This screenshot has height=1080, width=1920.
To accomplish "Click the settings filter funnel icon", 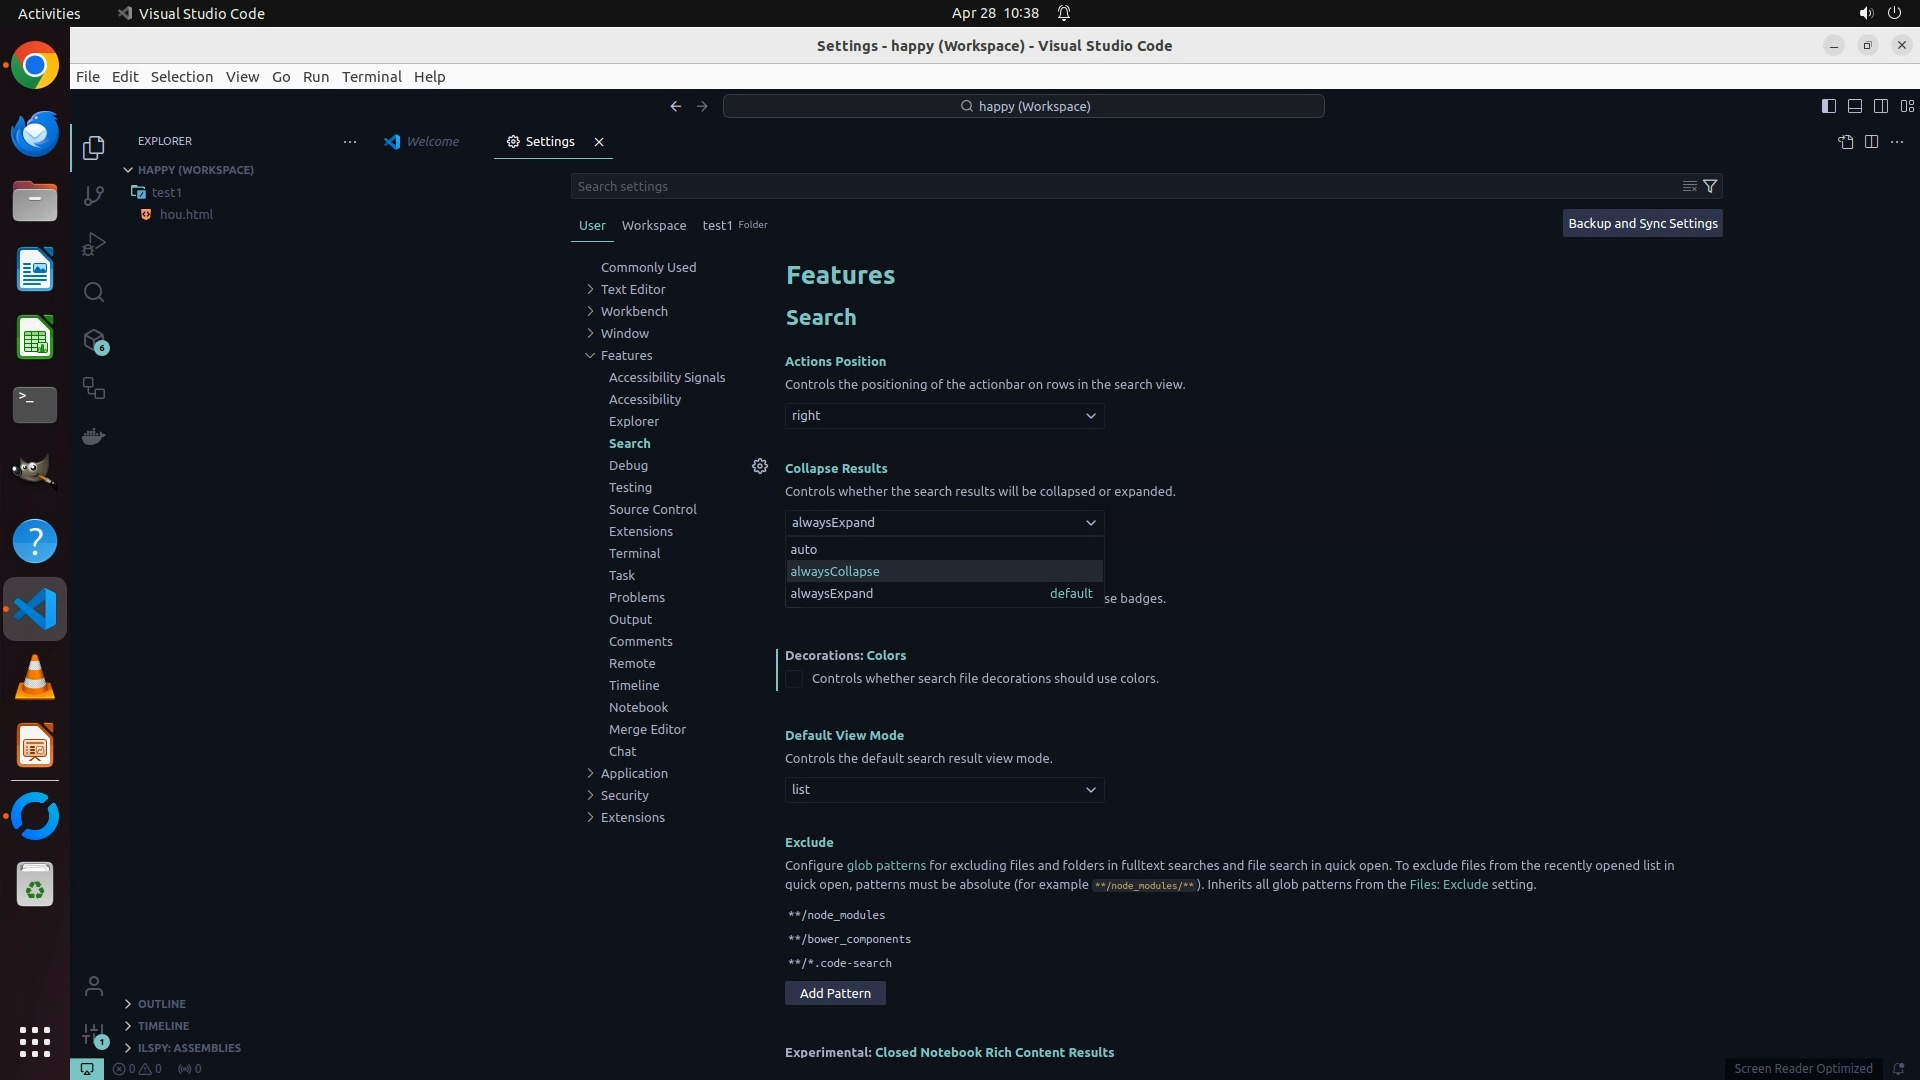I will (x=1710, y=186).
